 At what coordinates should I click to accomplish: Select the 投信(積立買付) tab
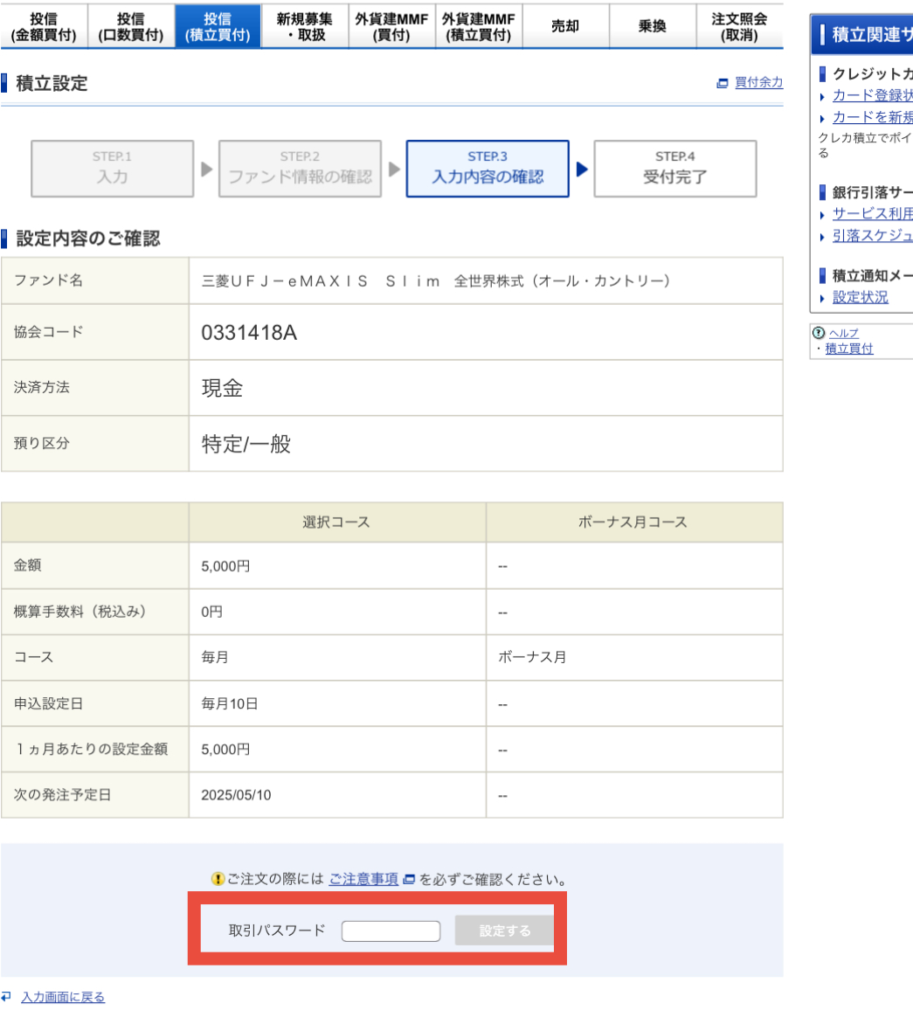217,26
